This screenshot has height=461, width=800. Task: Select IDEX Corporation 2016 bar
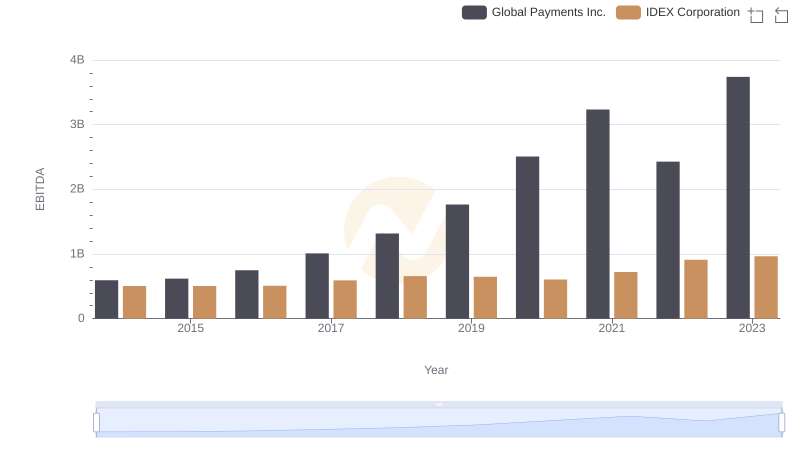(275, 302)
